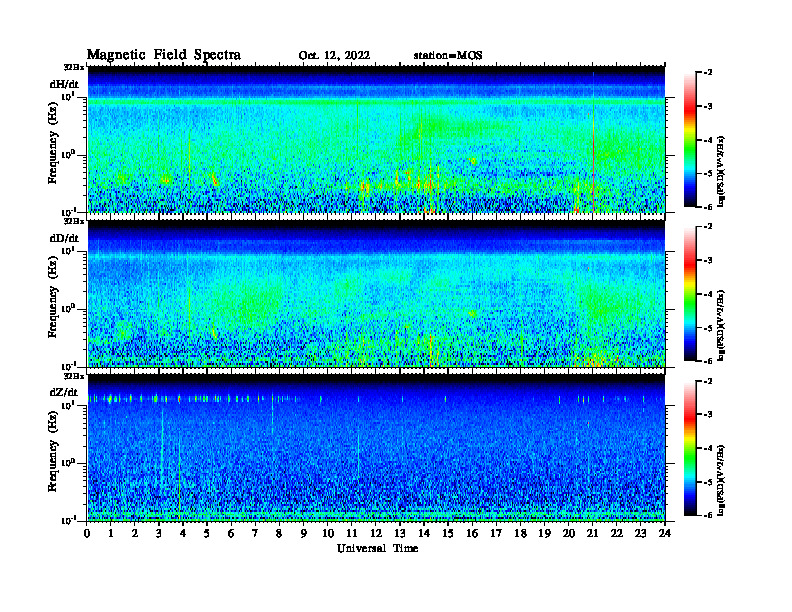The width and height of the screenshot is (792, 612).
Task: Click the 'Magnetic Field Spectra' title
Action: (164, 55)
